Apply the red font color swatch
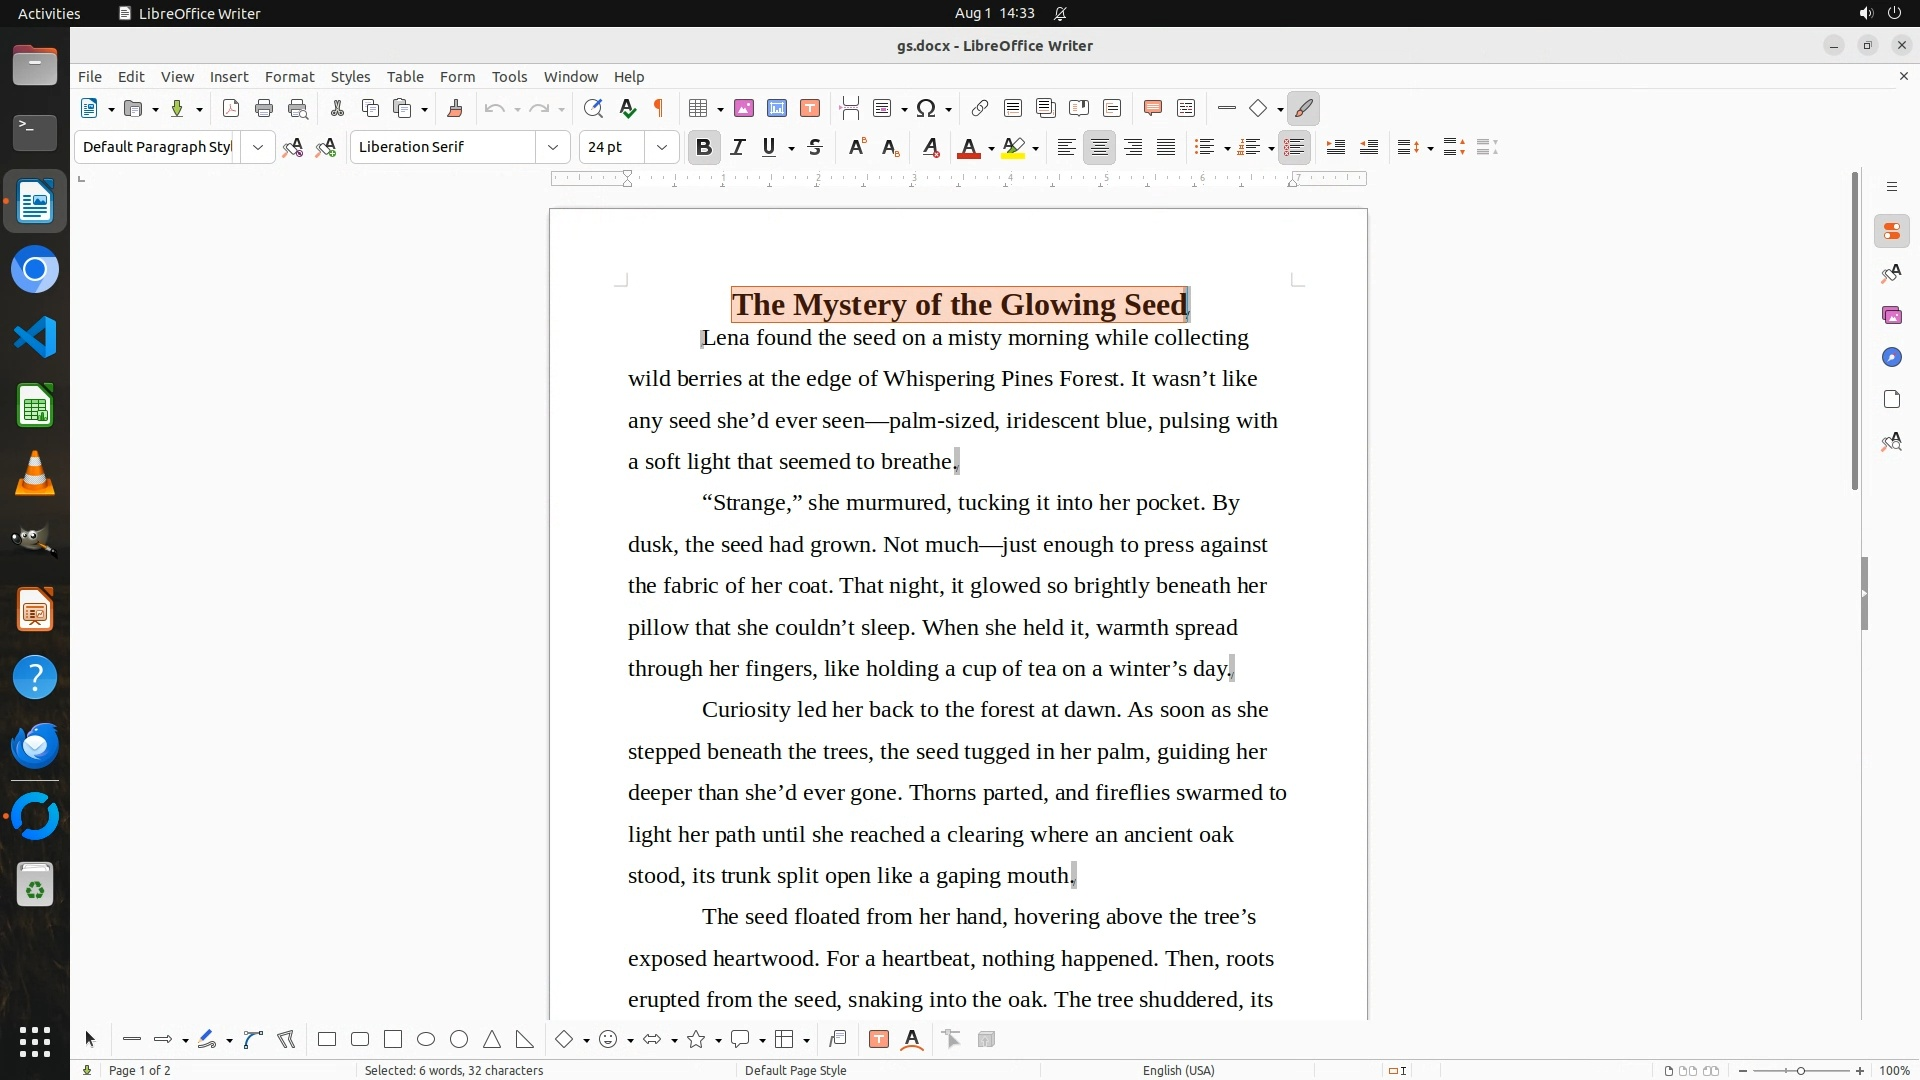This screenshot has width=1920, height=1080. tap(968, 148)
